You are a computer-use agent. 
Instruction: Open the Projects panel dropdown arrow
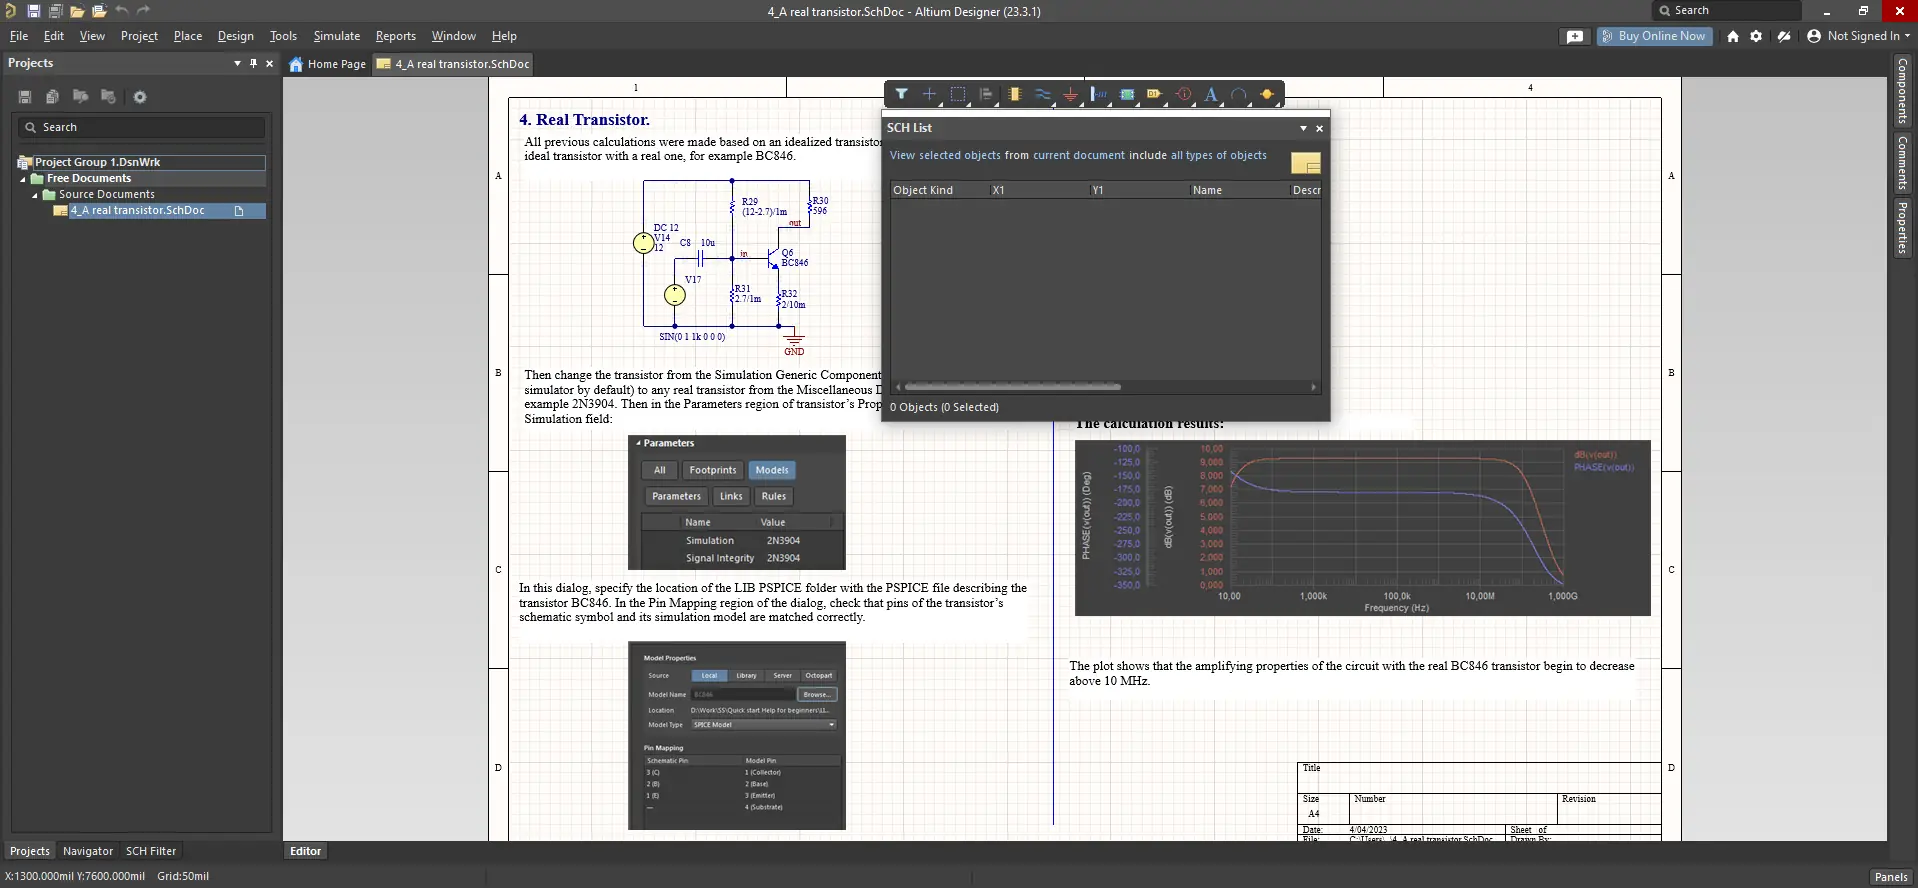pyautogui.click(x=237, y=63)
